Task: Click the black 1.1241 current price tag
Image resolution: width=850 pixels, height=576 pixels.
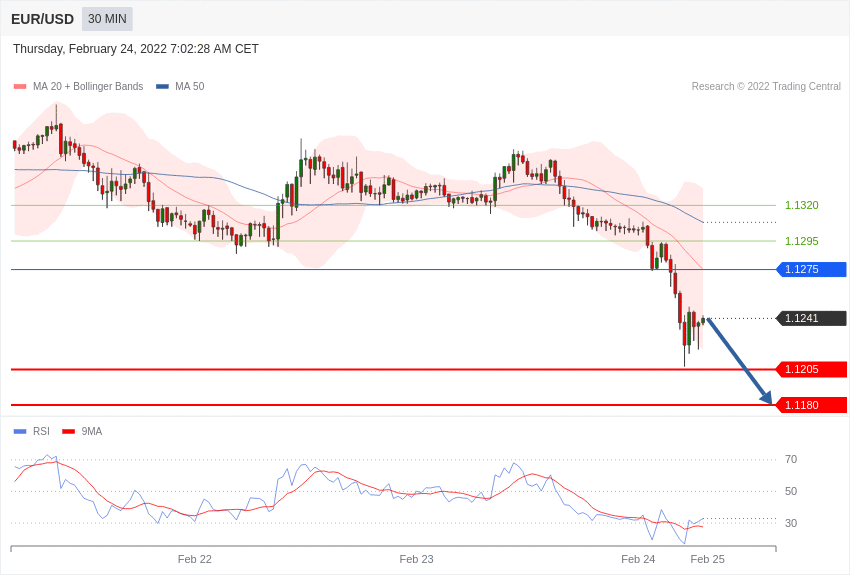Action: click(x=812, y=318)
